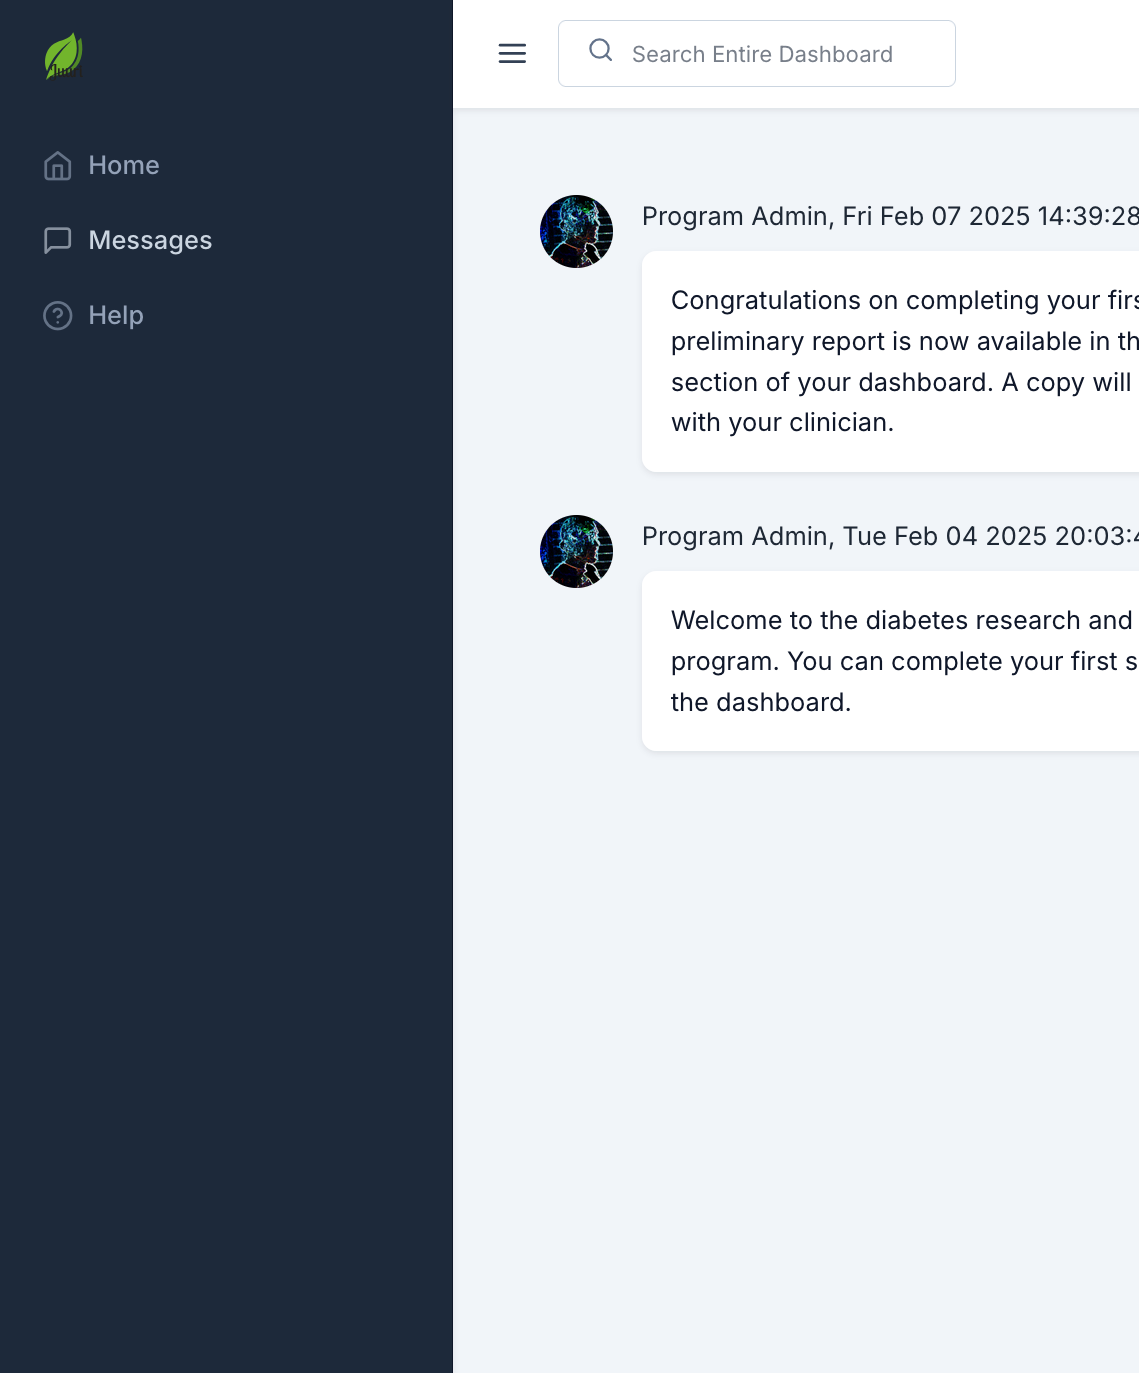Open Messages from the sidebar
Screen dimensions: 1139x1373
click(150, 240)
